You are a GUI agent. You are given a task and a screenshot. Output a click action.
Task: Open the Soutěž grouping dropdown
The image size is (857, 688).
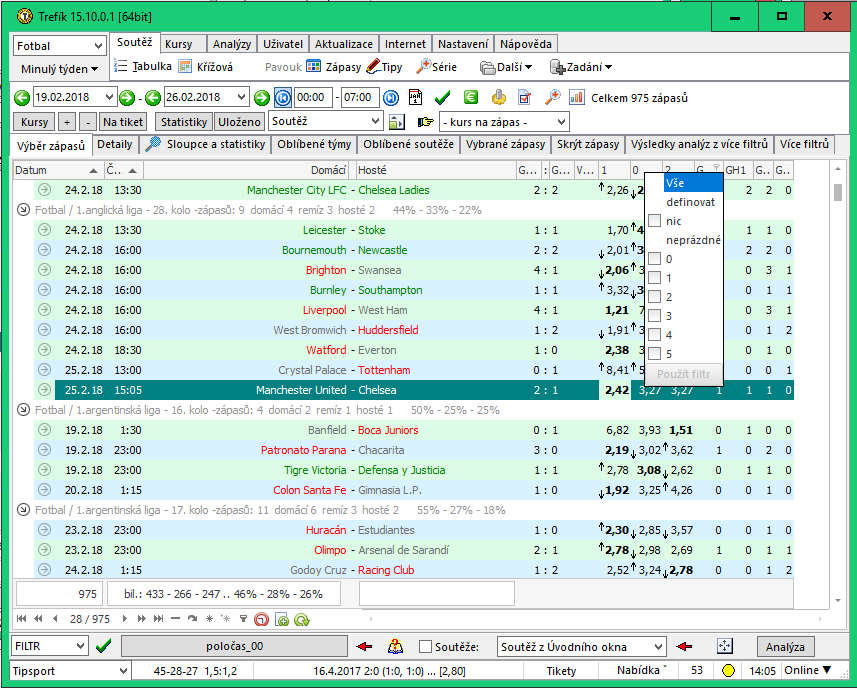click(x=325, y=121)
